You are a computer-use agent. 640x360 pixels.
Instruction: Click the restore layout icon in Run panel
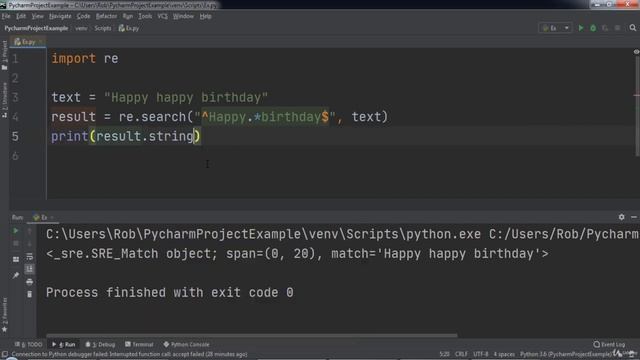(16, 259)
